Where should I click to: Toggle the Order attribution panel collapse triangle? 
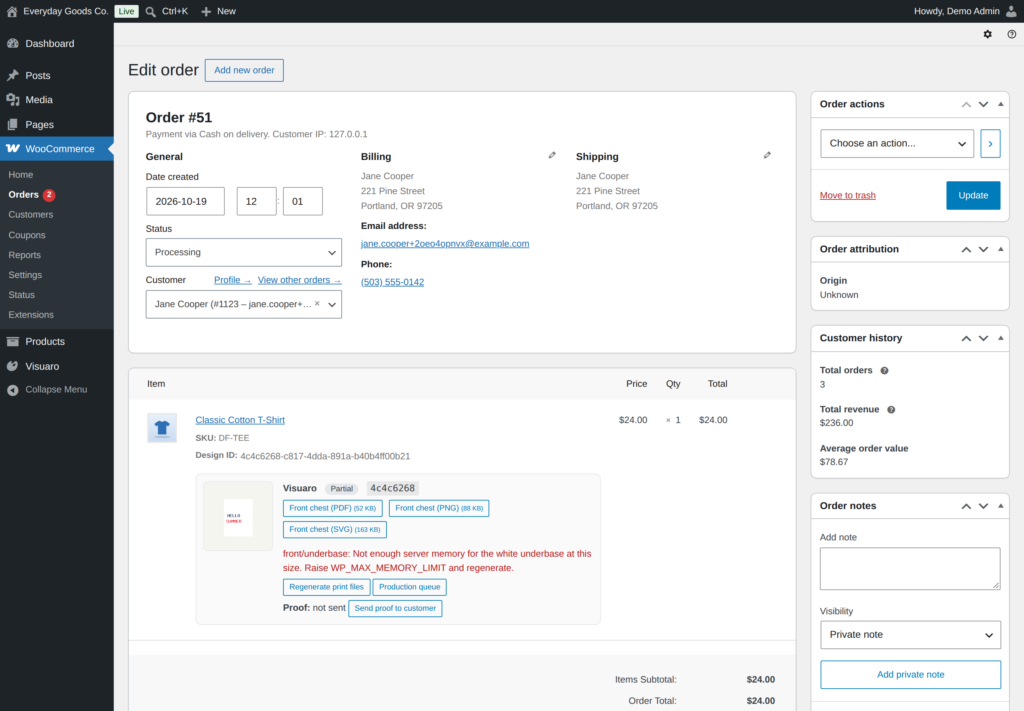pos(1000,249)
